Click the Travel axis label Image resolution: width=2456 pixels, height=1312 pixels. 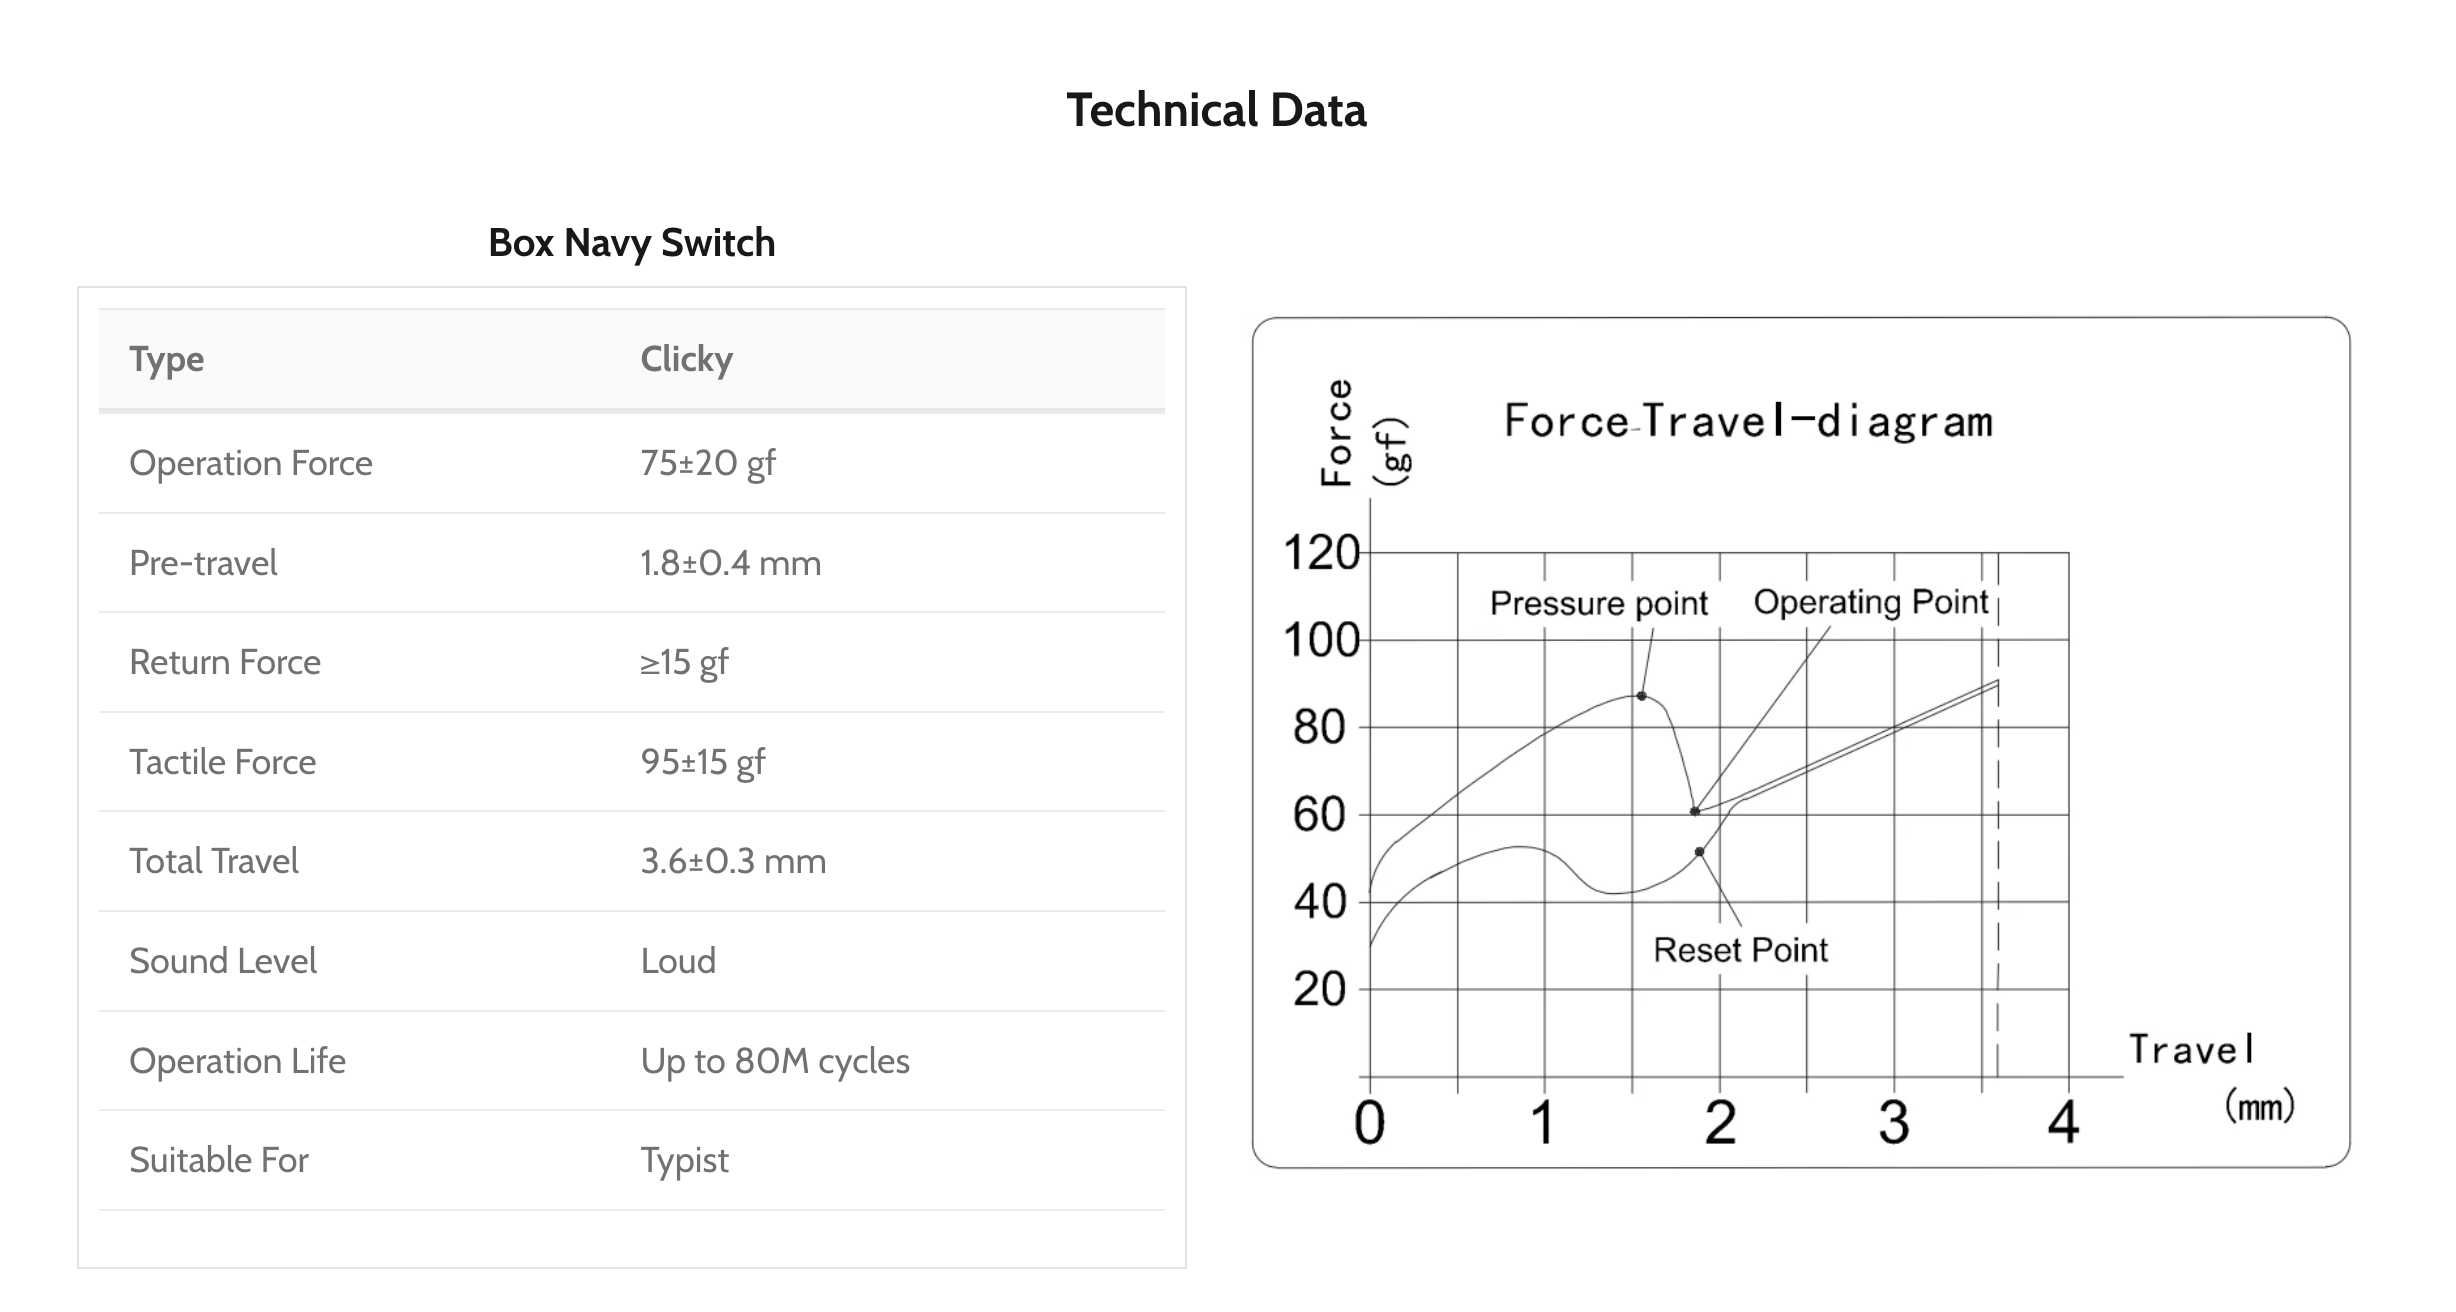(2192, 1049)
